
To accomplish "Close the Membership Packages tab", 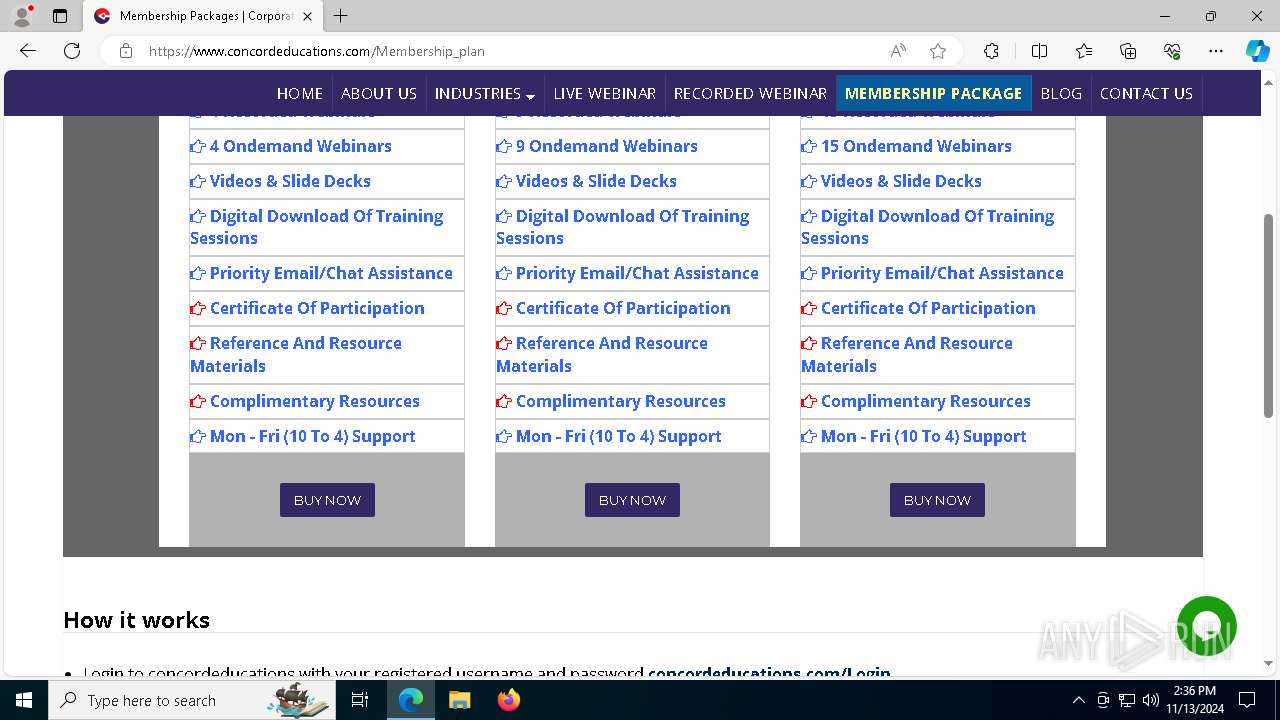I will click(307, 16).
